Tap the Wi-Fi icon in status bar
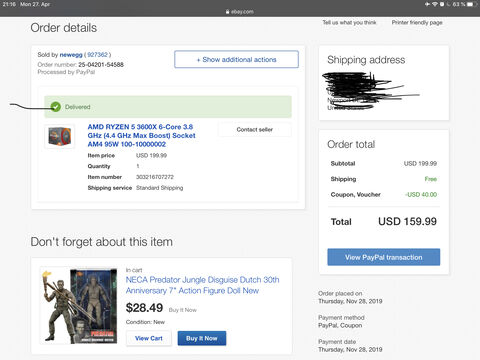The width and height of the screenshot is (480, 360). (435, 4)
